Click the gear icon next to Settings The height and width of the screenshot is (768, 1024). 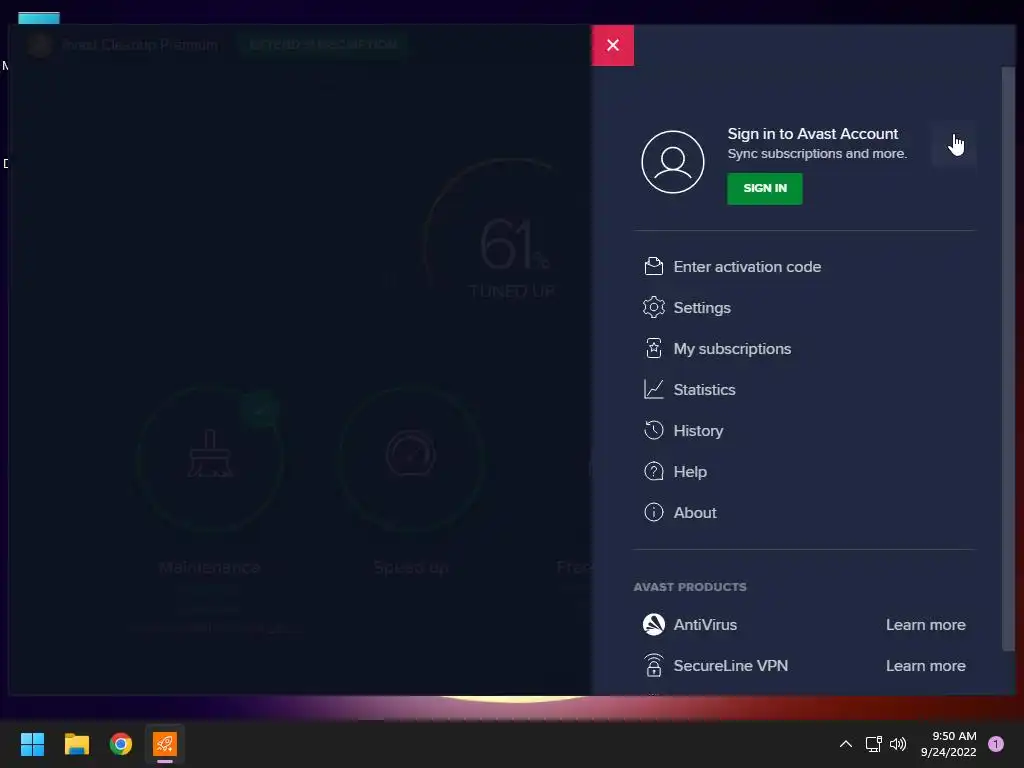pos(654,307)
